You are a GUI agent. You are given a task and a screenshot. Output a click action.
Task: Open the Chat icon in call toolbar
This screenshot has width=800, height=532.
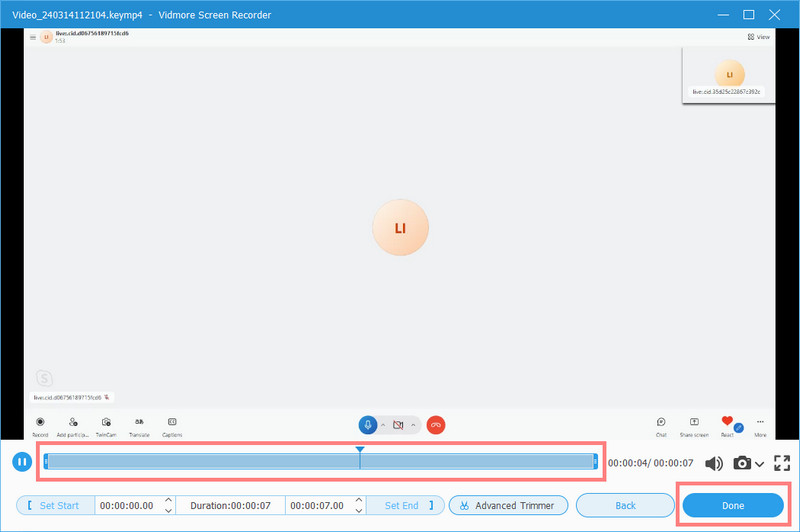click(661, 424)
